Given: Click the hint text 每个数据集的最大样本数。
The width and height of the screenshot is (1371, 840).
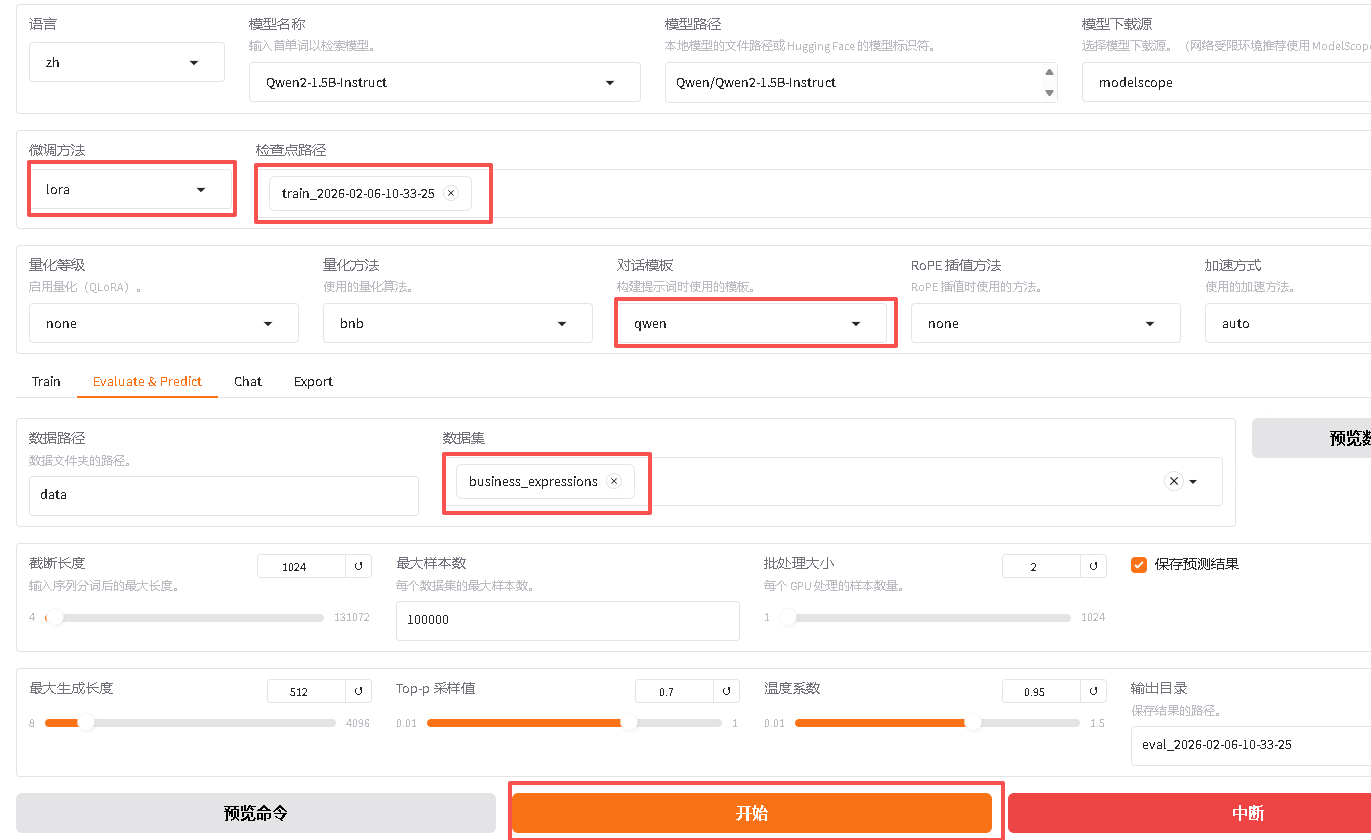Looking at the screenshot, I should 465,585.
